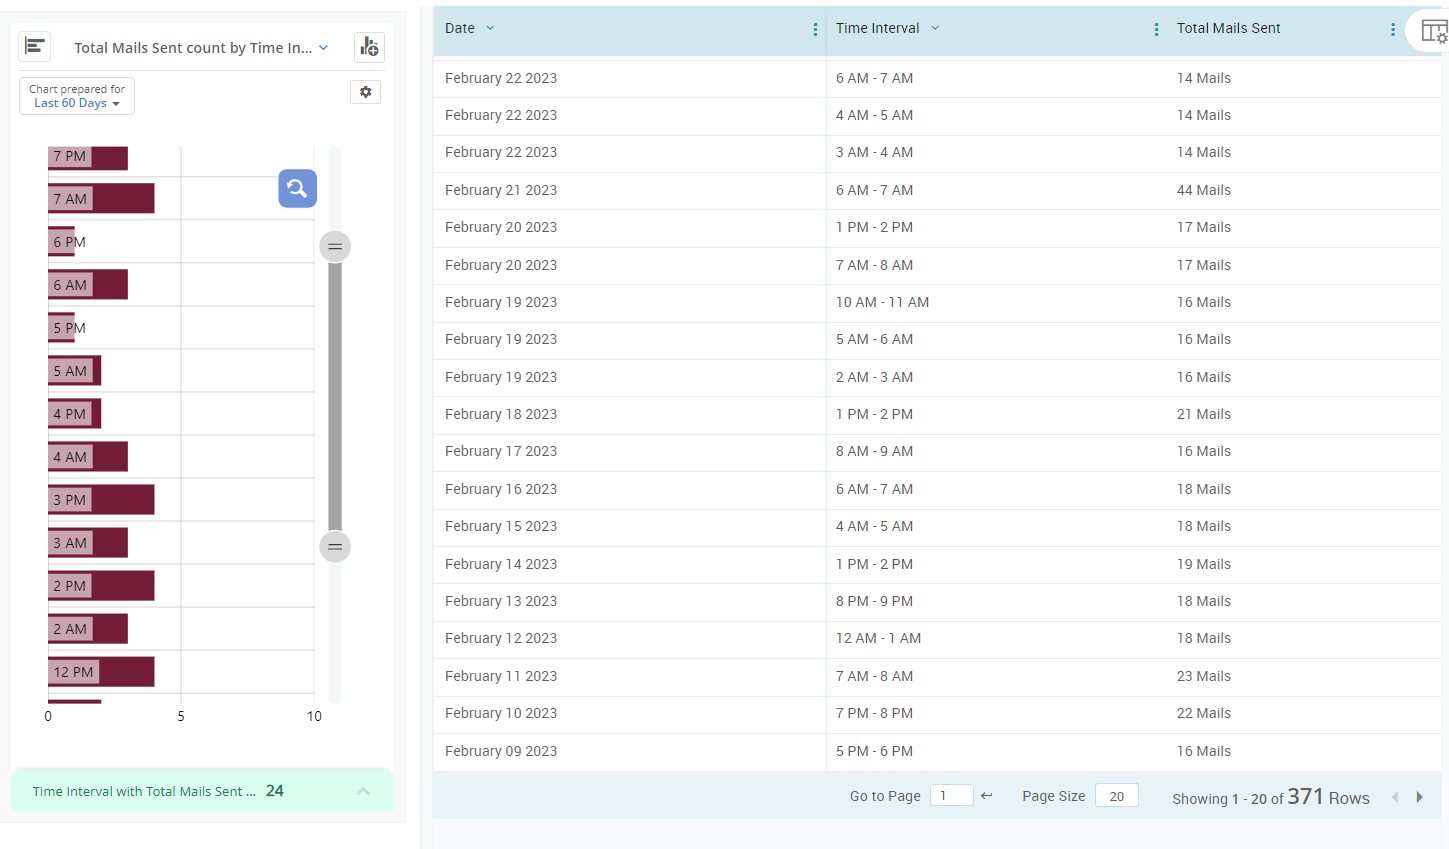Click the back arrow near Go to Page
The image size is (1449, 849).
point(986,795)
